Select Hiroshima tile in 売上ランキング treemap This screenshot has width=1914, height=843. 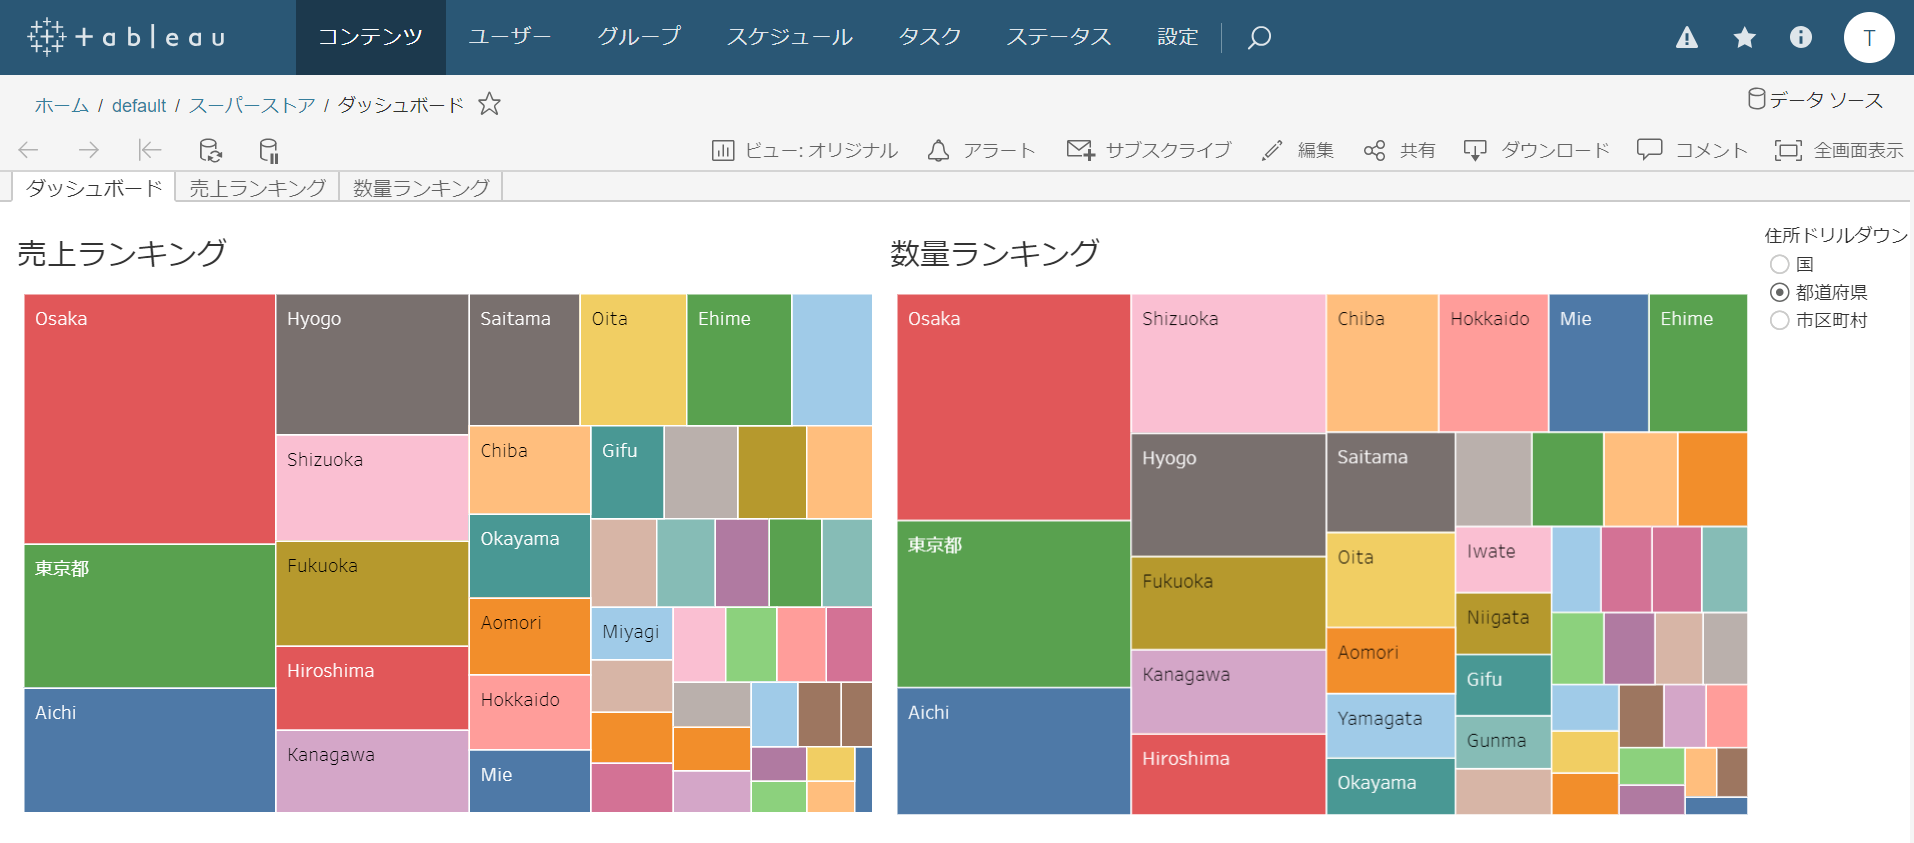point(372,688)
